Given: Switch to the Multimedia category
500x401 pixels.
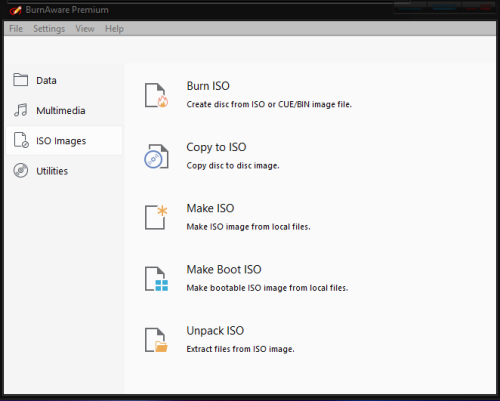Looking at the screenshot, I should coord(61,110).
